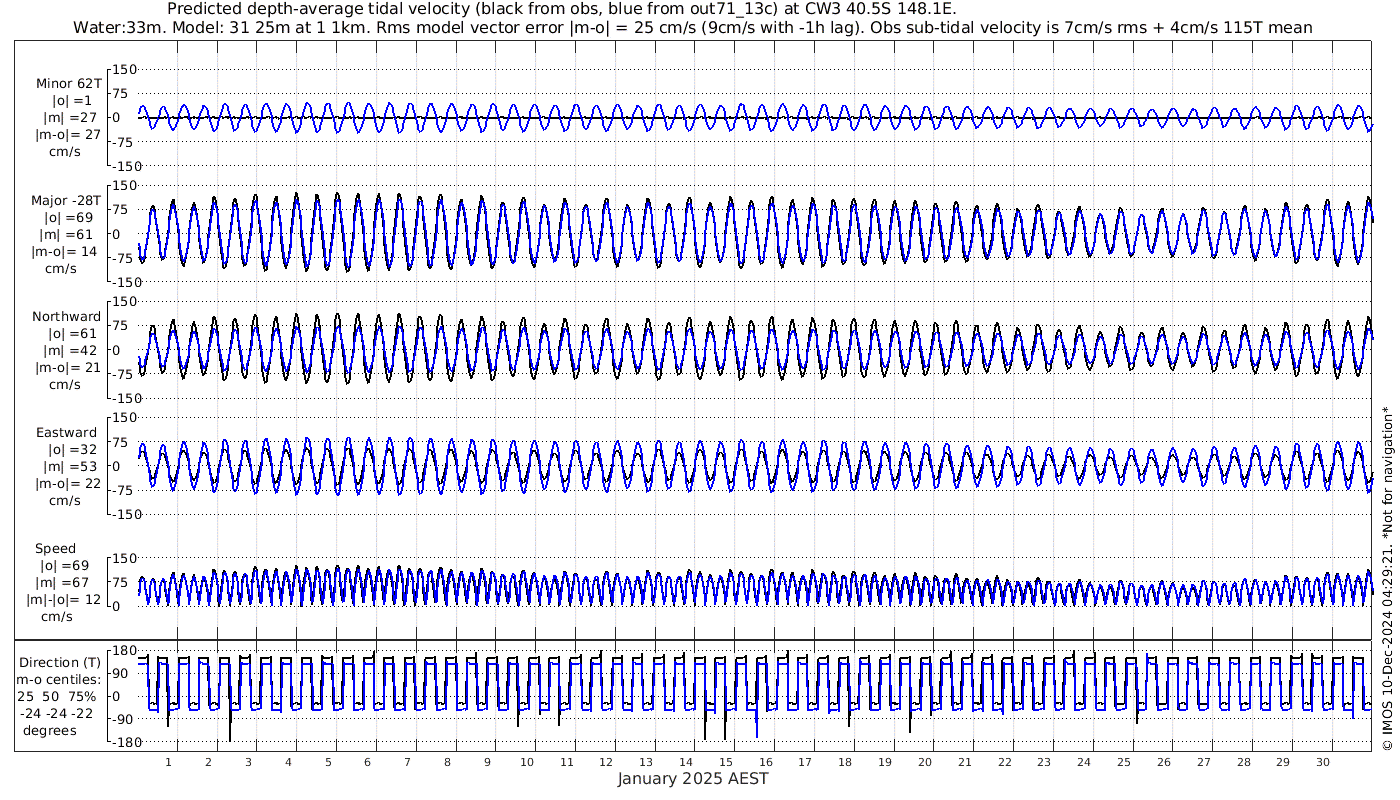Select the '|m-o|= 14' value in the Major panel
Viewport: 1400px width, 800px height.
pos(66,251)
